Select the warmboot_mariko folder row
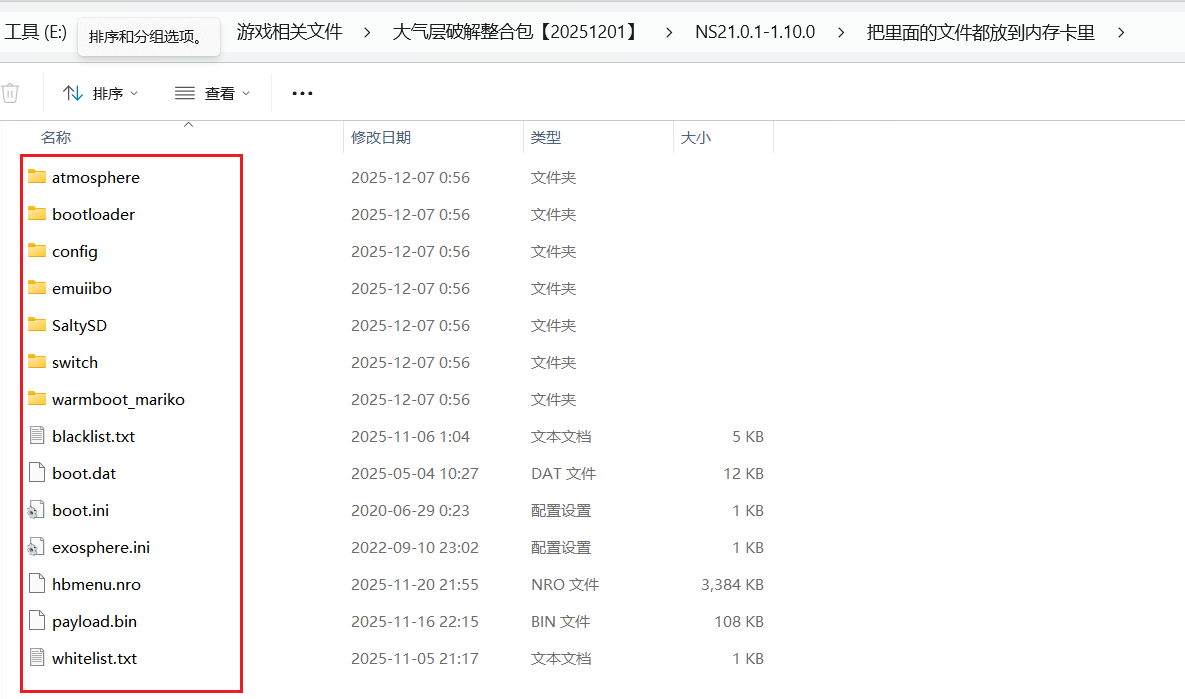Image resolution: width=1185 pixels, height=699 pixels. click(118, 399)
